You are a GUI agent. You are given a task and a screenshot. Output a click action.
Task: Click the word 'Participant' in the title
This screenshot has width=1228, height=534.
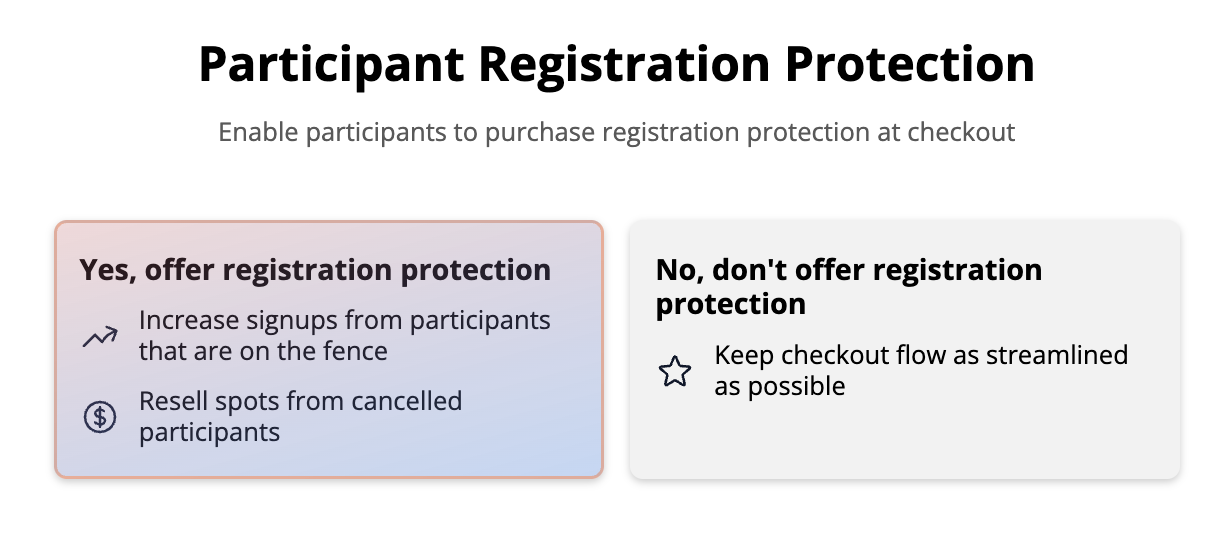[329, 66]
